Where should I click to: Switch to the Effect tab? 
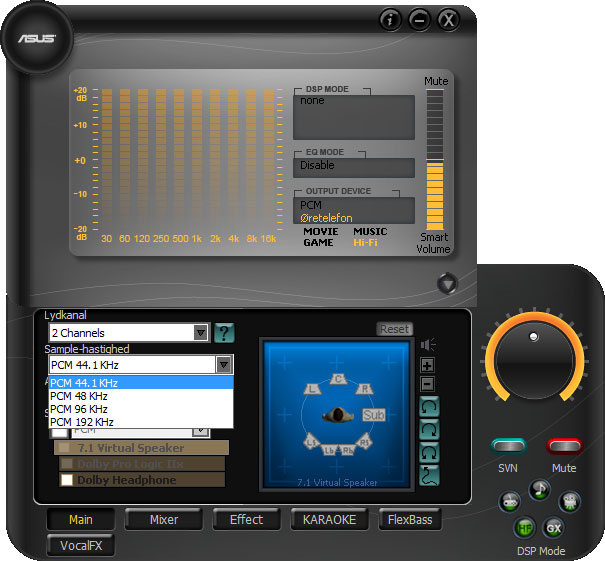(x=247, y=519)
